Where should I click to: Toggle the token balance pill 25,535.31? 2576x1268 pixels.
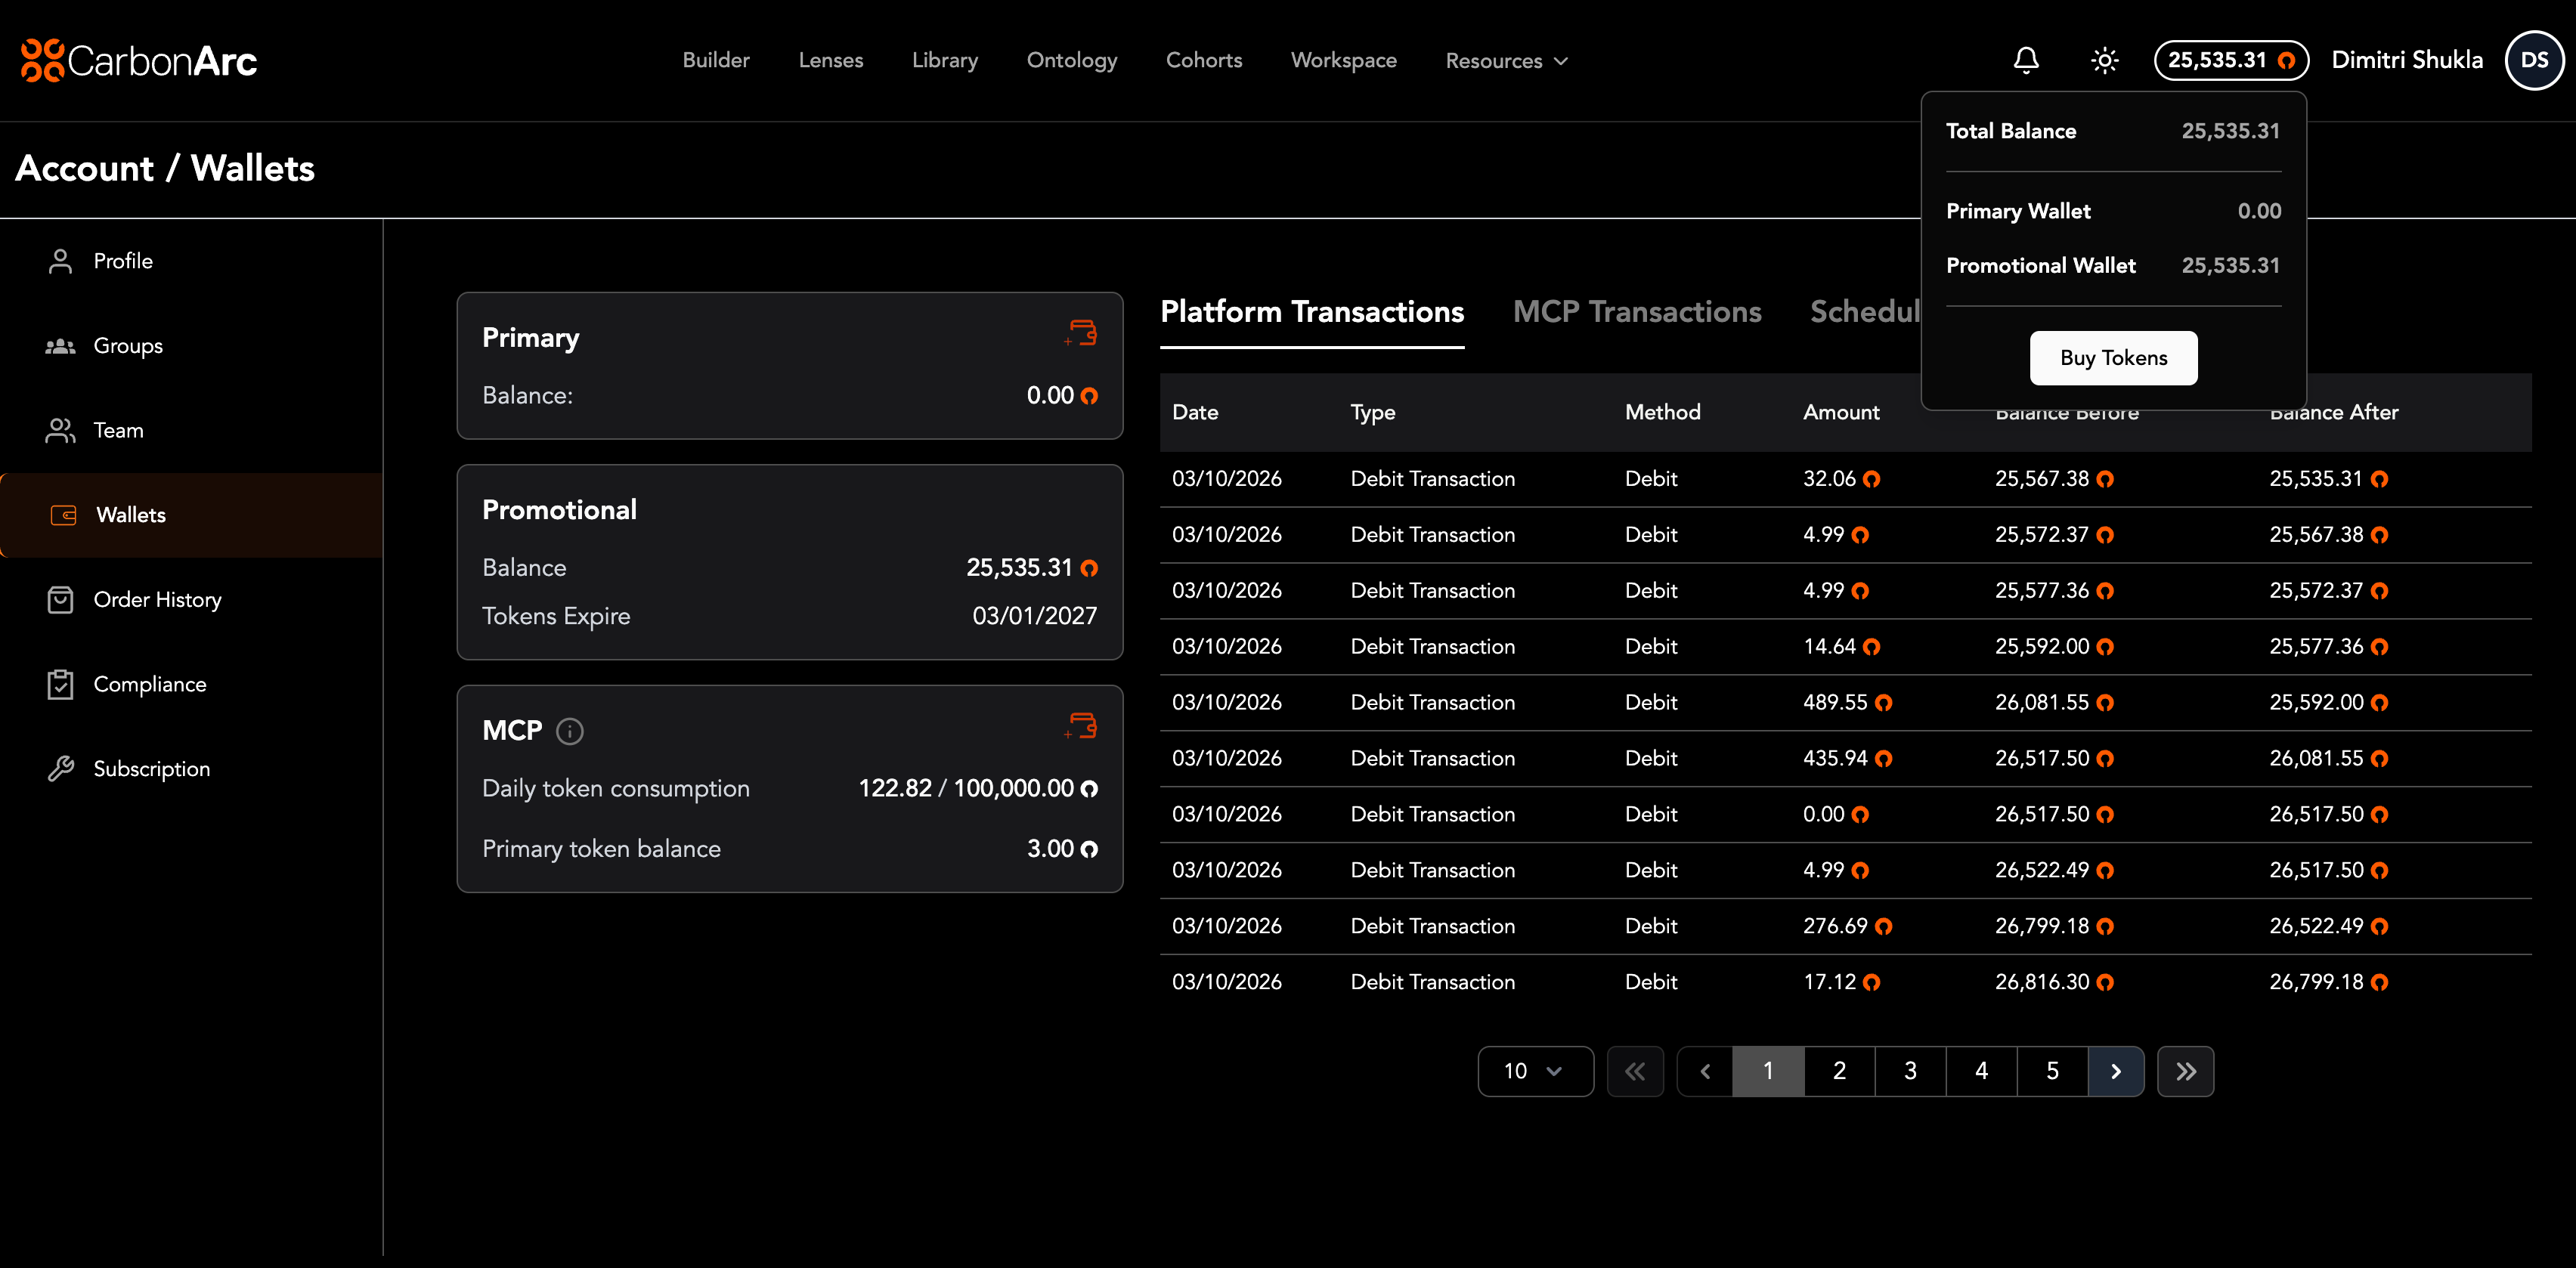coord(2230,60)
